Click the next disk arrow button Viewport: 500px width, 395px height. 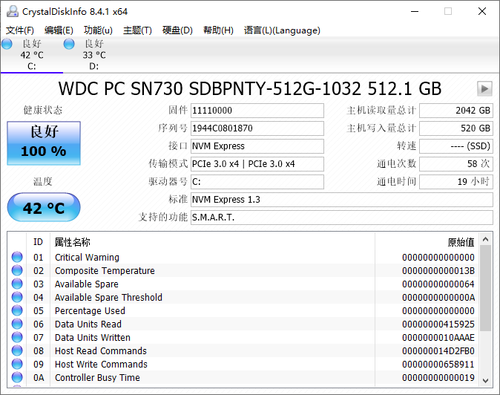point(484,89)
